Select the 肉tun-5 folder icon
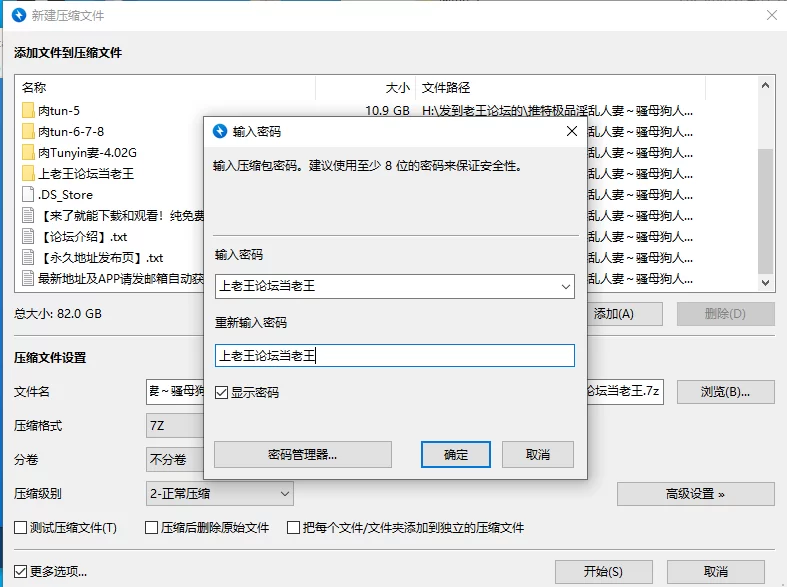This screenshot has width=787, height=587. click(x=28, y=110)
